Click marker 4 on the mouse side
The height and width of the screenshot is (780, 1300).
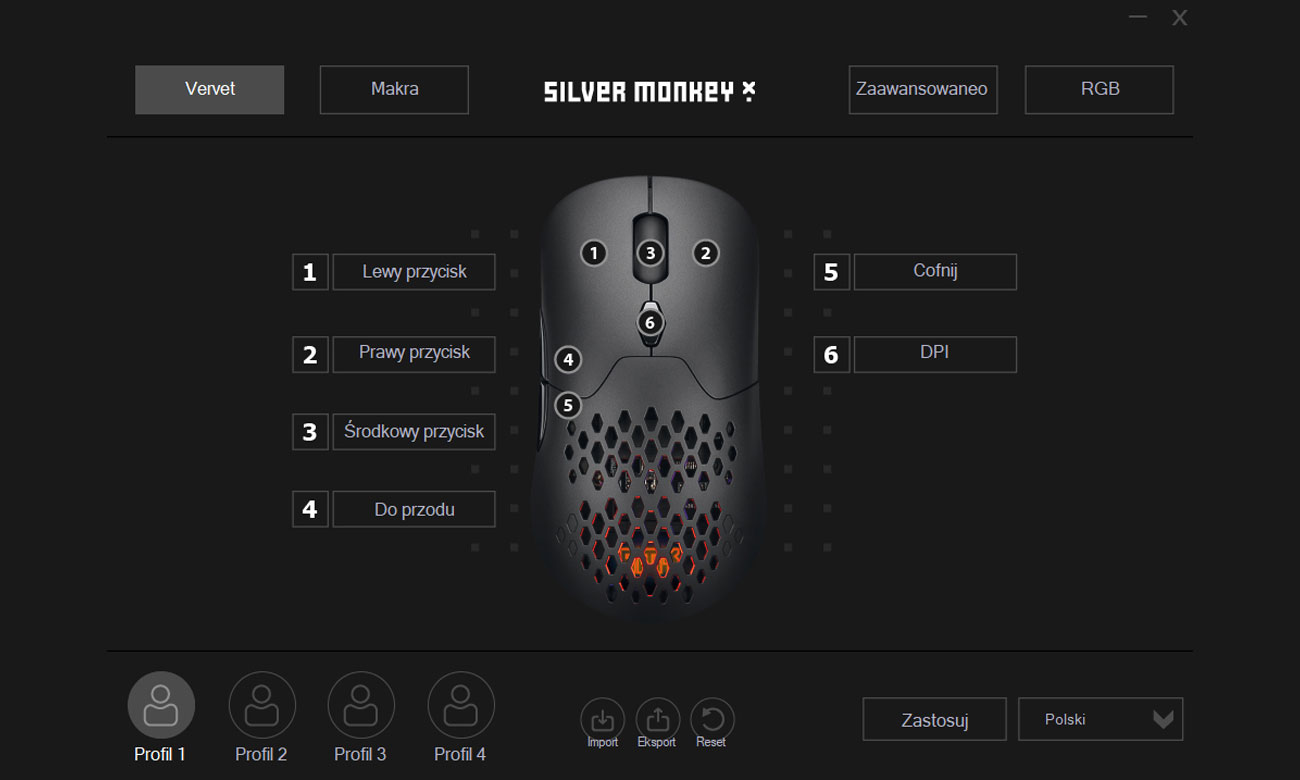coord(568,359)
